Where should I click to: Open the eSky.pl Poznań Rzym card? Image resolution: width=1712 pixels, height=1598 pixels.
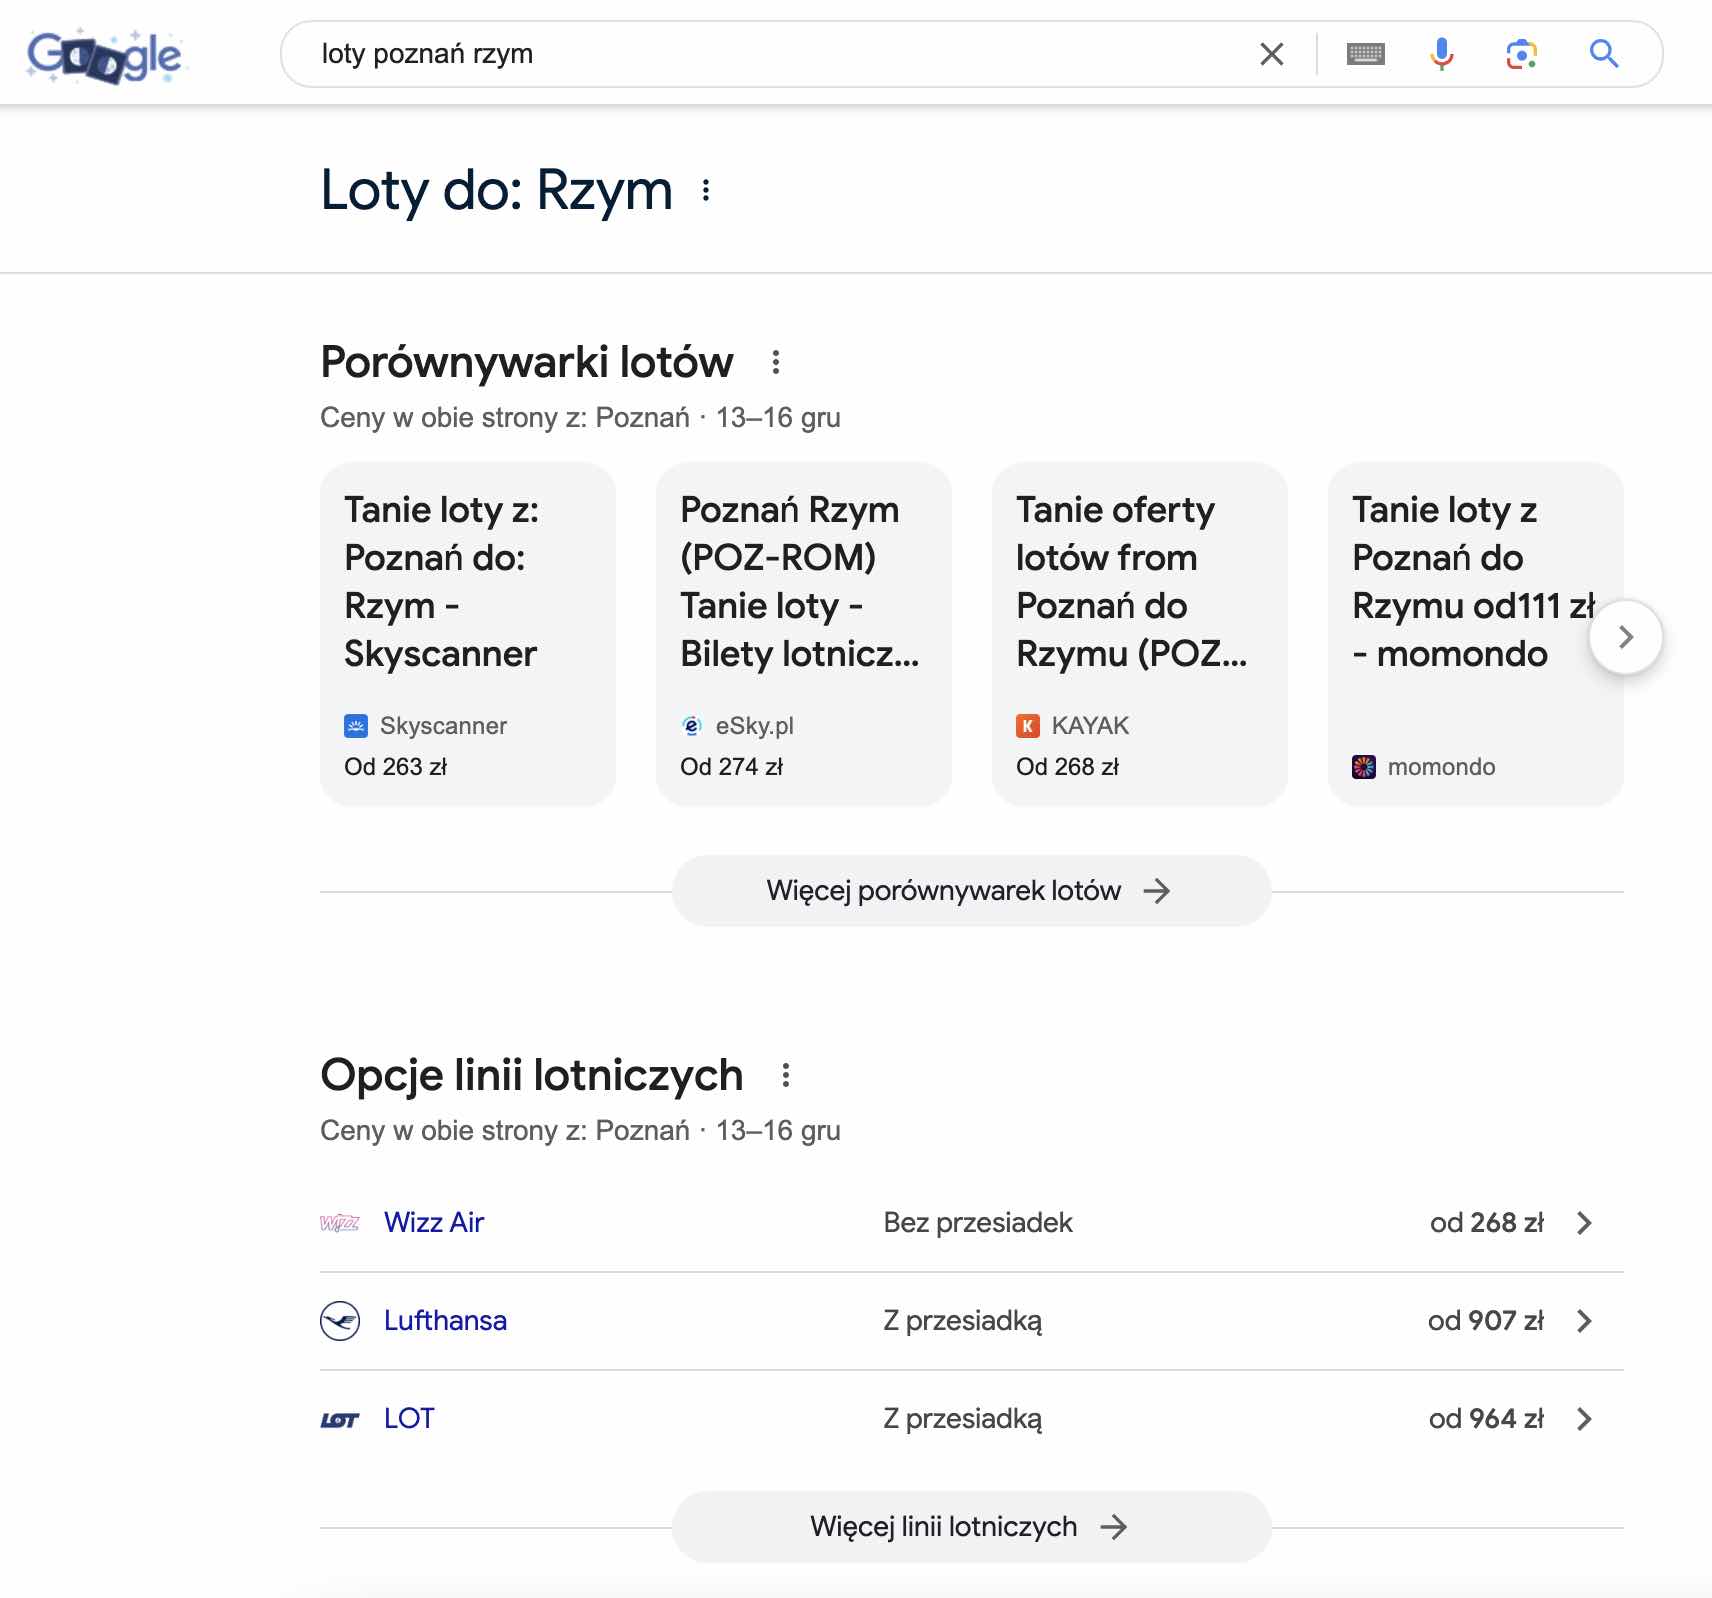pos(803,633)
